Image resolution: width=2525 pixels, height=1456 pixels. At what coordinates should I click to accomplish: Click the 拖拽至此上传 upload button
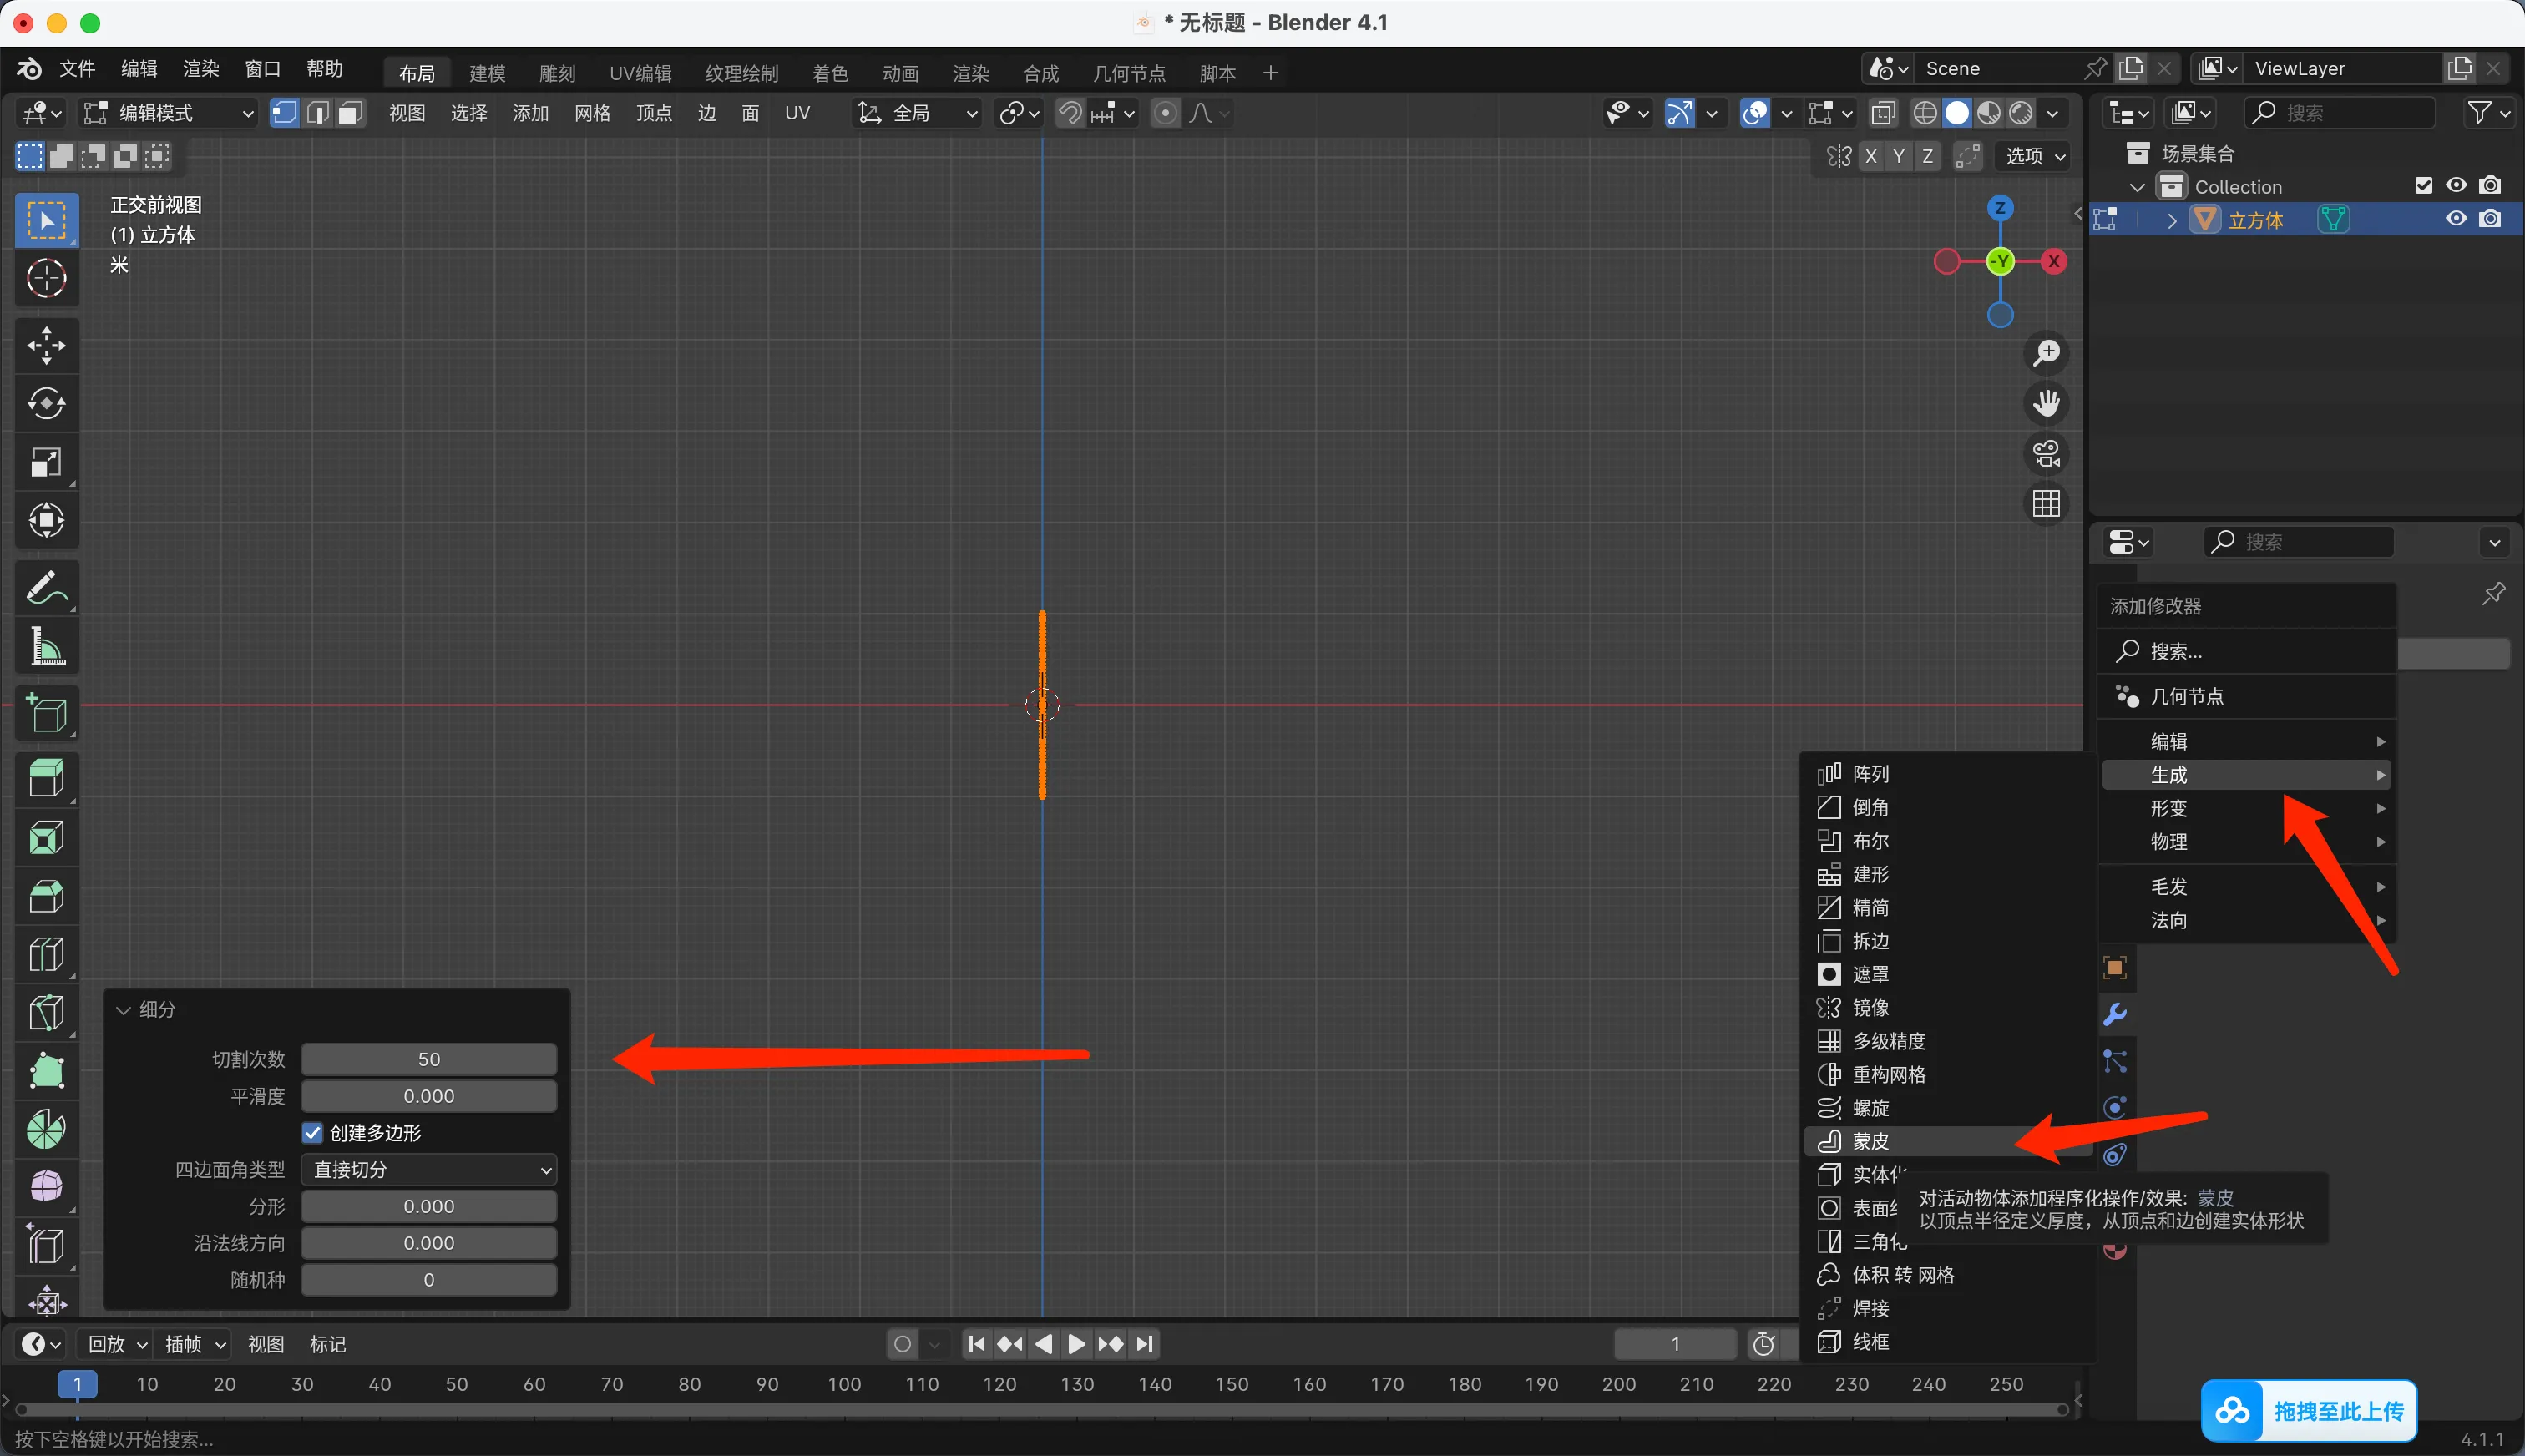(2309, 1410)
